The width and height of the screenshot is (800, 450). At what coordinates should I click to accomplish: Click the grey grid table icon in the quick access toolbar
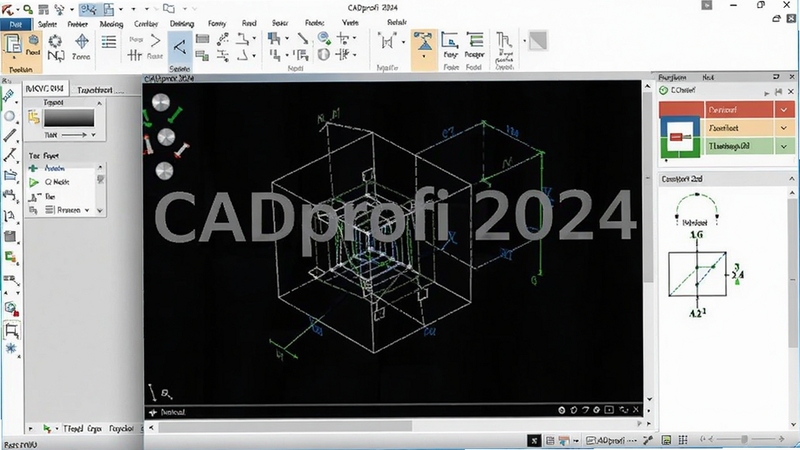(44, 9)
